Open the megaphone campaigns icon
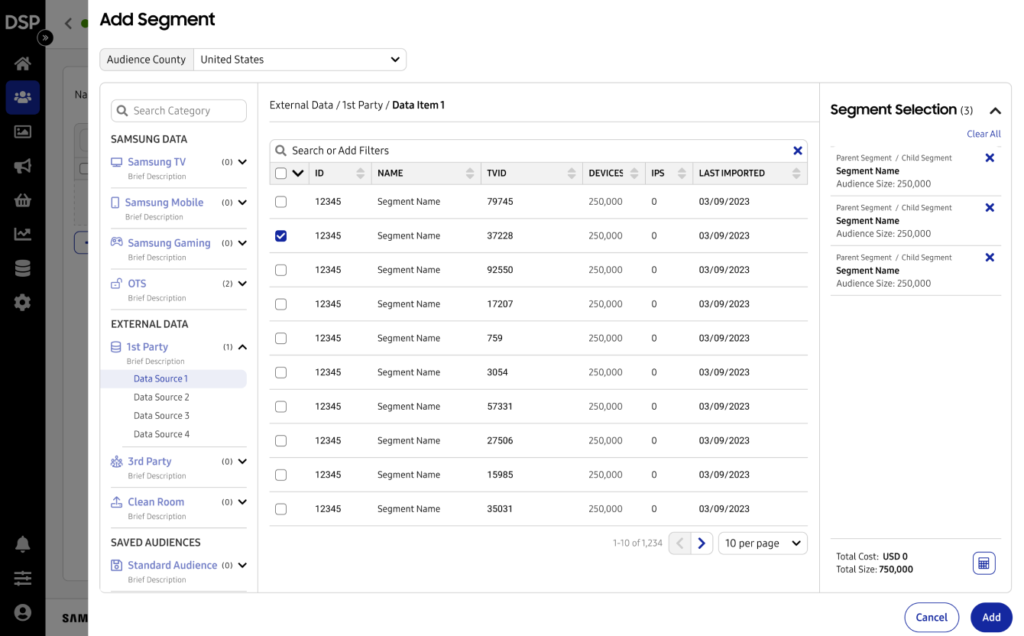The image size is (1024, 636). [22, 166]
